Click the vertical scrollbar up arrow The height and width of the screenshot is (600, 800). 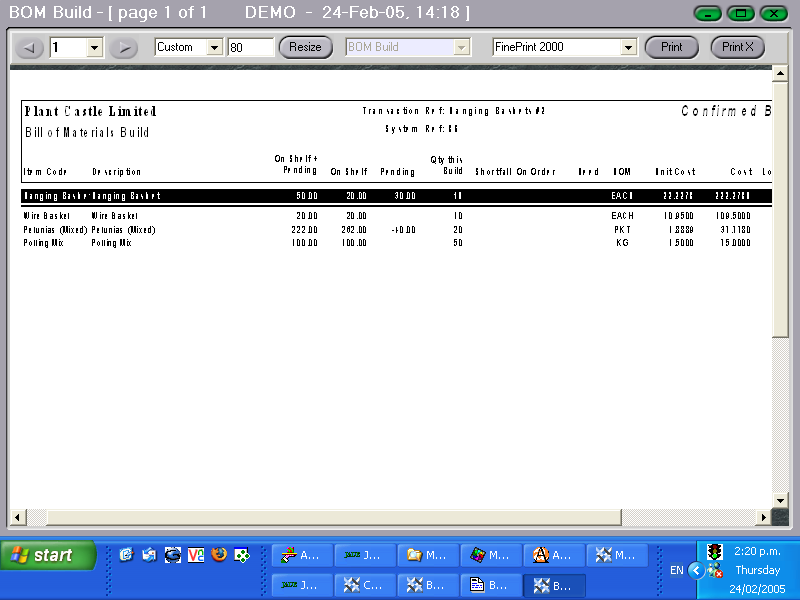click(780, 71)
